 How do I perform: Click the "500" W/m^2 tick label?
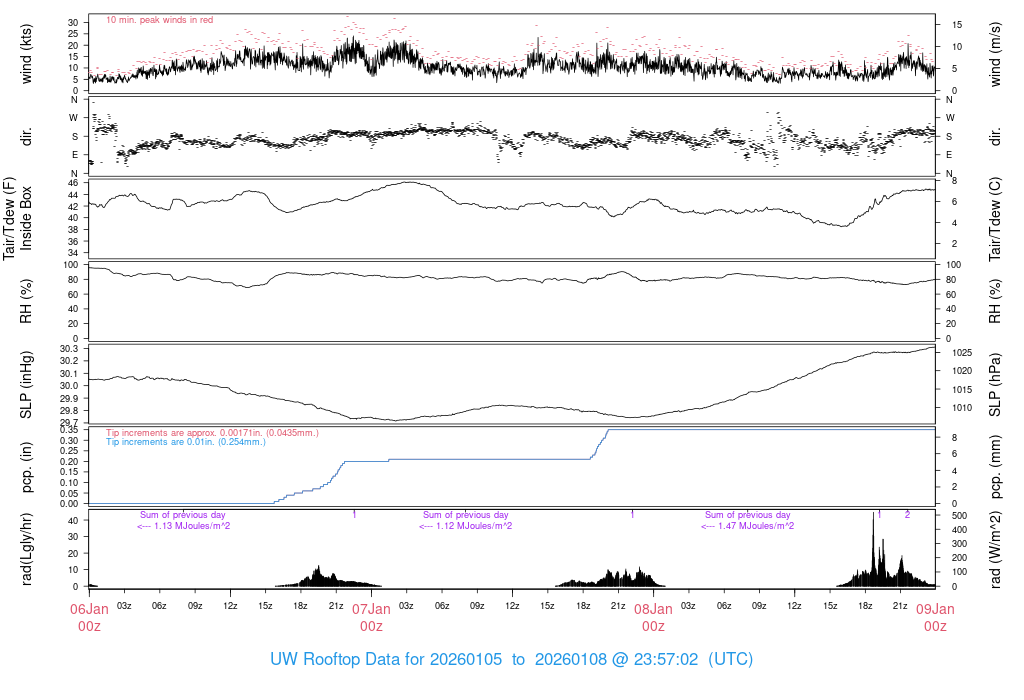pyautogui.click(x=959, y=516)
